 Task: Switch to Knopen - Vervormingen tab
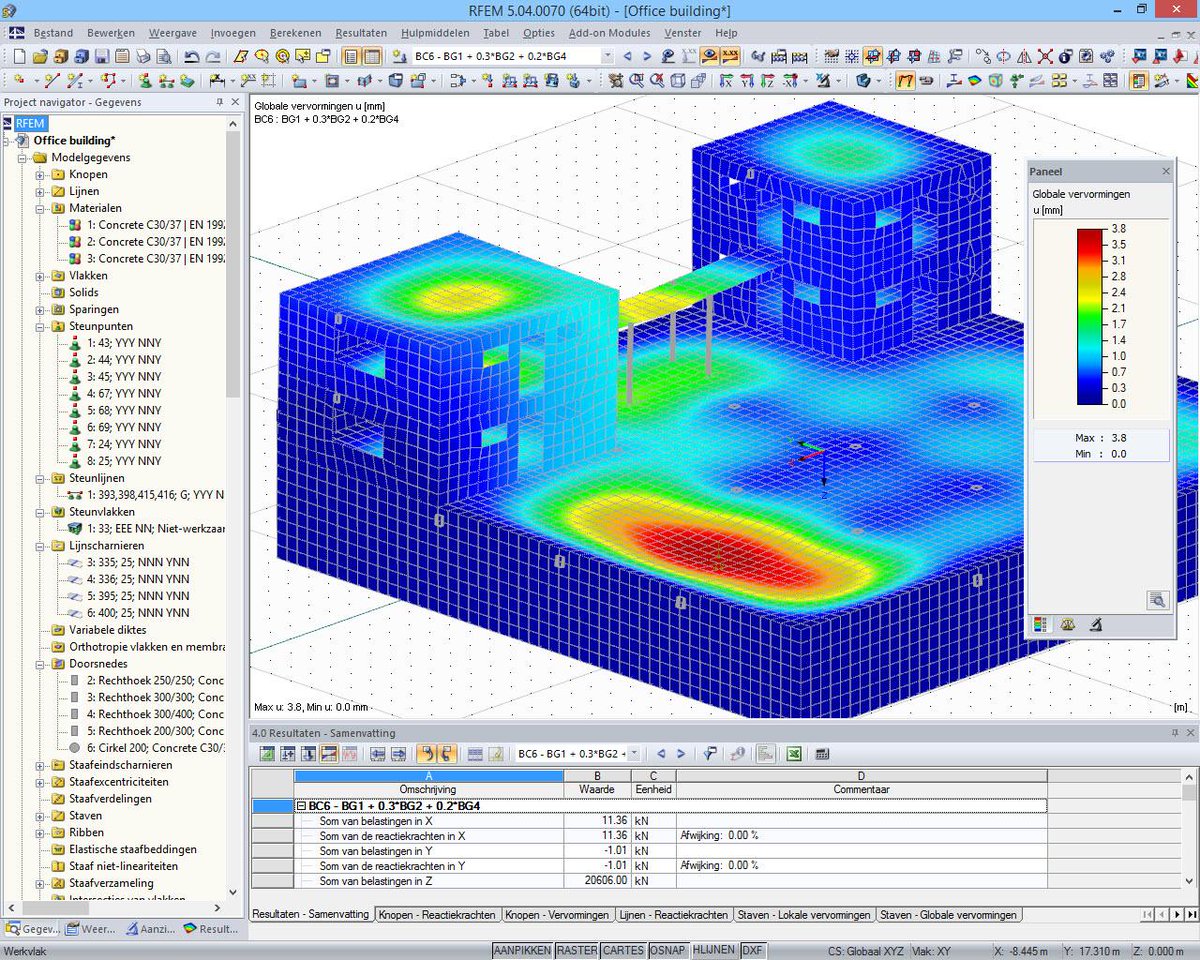(557, 915)
